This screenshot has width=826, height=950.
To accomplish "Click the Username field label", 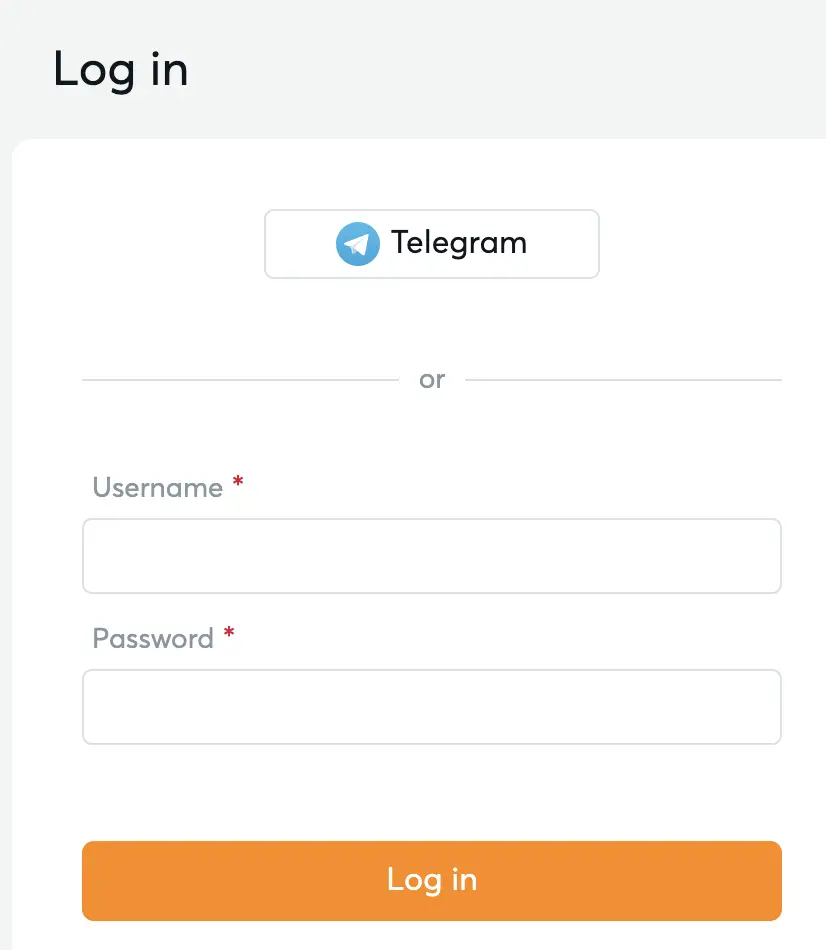I will tap(157, 488).
